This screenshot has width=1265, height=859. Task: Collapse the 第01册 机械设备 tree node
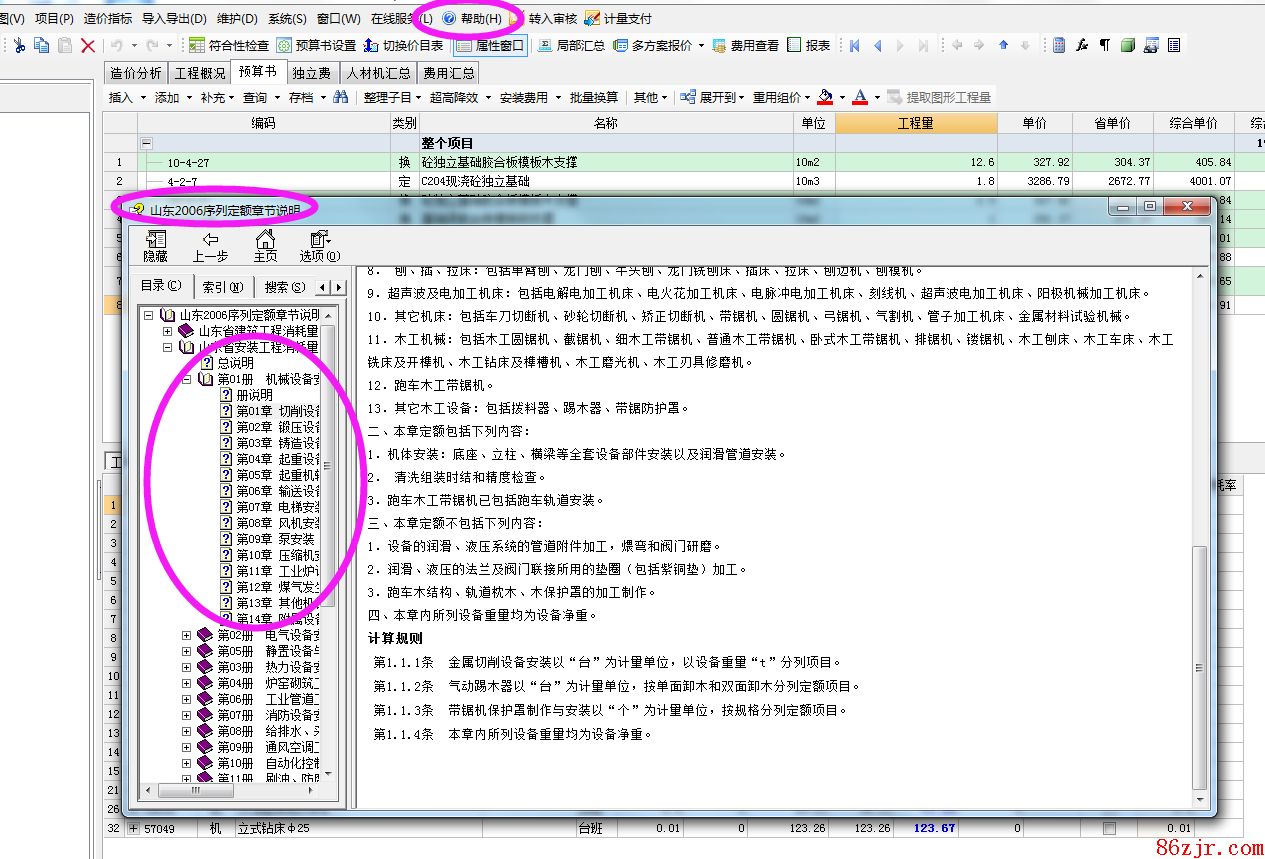[187, 379]
